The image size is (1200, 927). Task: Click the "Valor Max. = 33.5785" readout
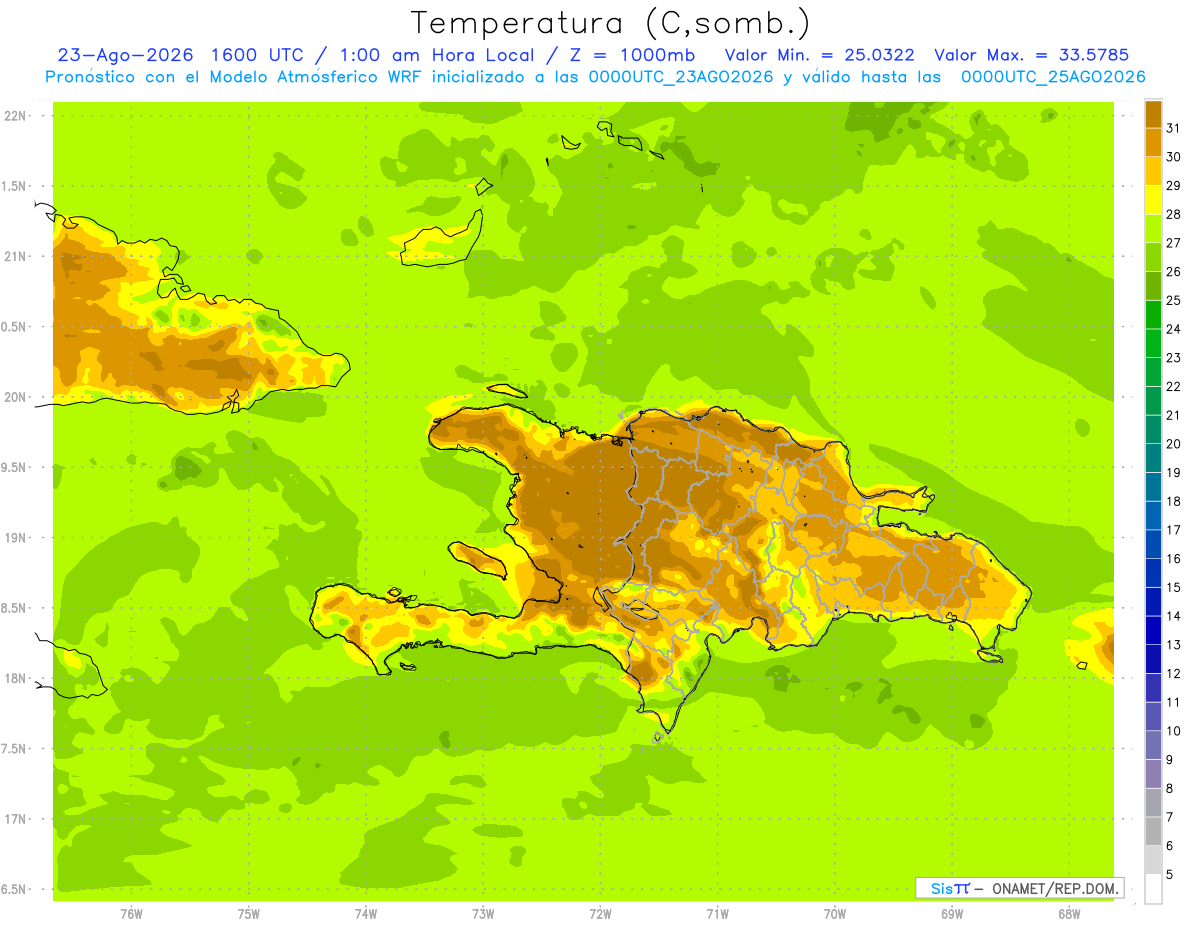coord(1031,55)
